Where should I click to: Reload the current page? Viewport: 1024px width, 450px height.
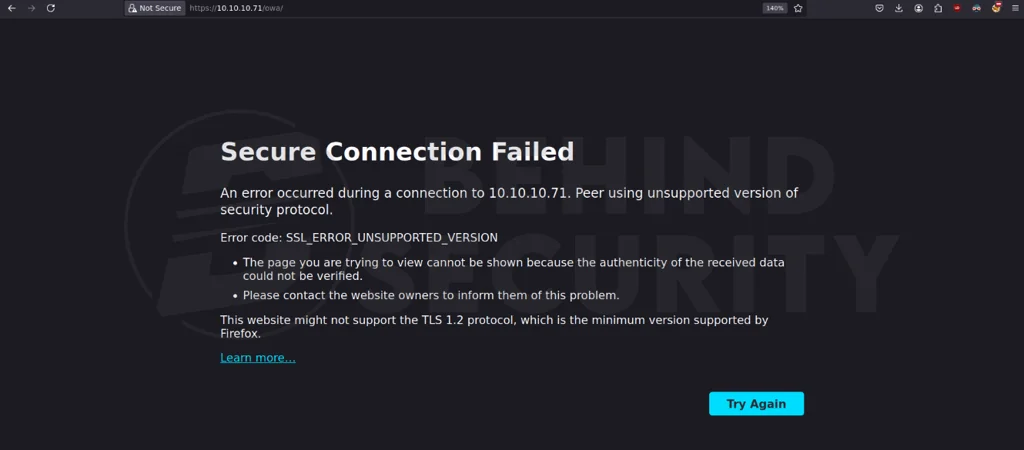pyautogui.click(x=50, y=8)
